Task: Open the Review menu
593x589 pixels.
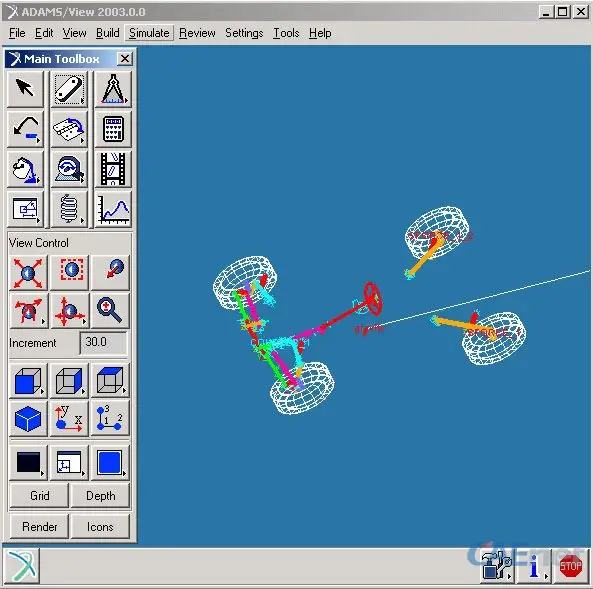Action: click(197, 33)
